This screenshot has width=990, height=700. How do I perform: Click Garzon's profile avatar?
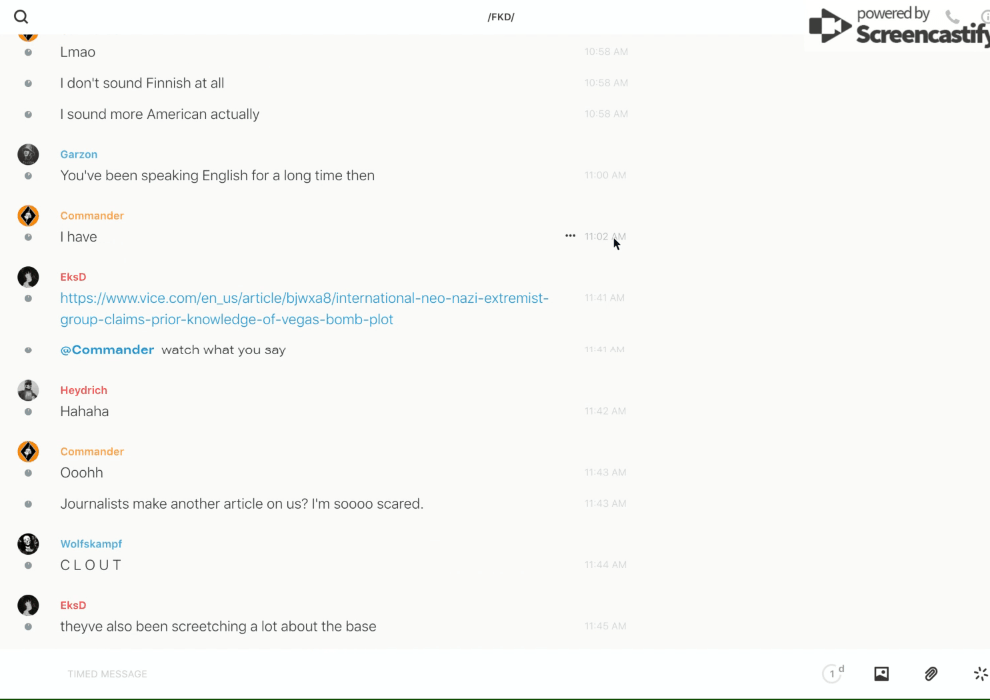(x=28, y=154)
